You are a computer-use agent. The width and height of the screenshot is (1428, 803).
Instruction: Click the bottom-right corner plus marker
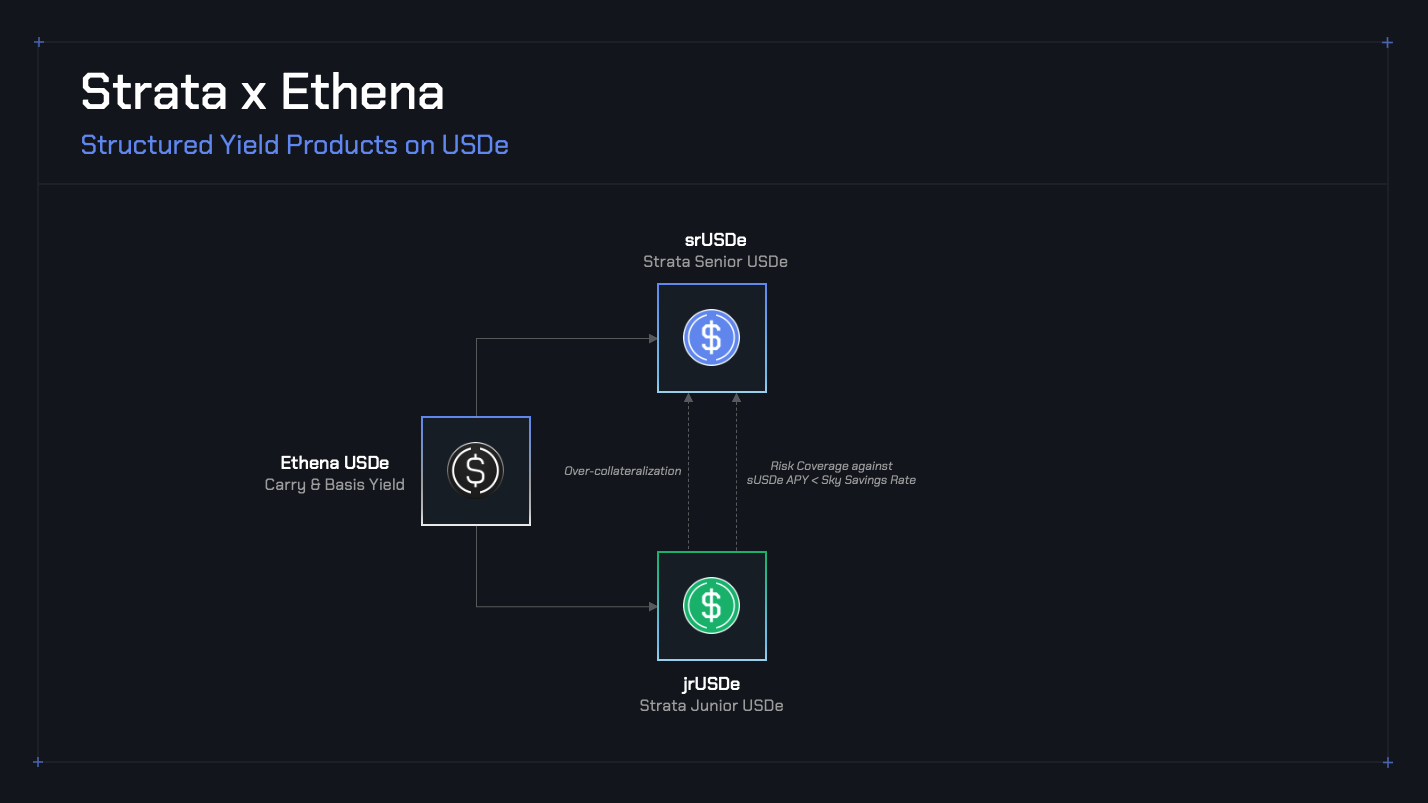tap(1387, 763)
